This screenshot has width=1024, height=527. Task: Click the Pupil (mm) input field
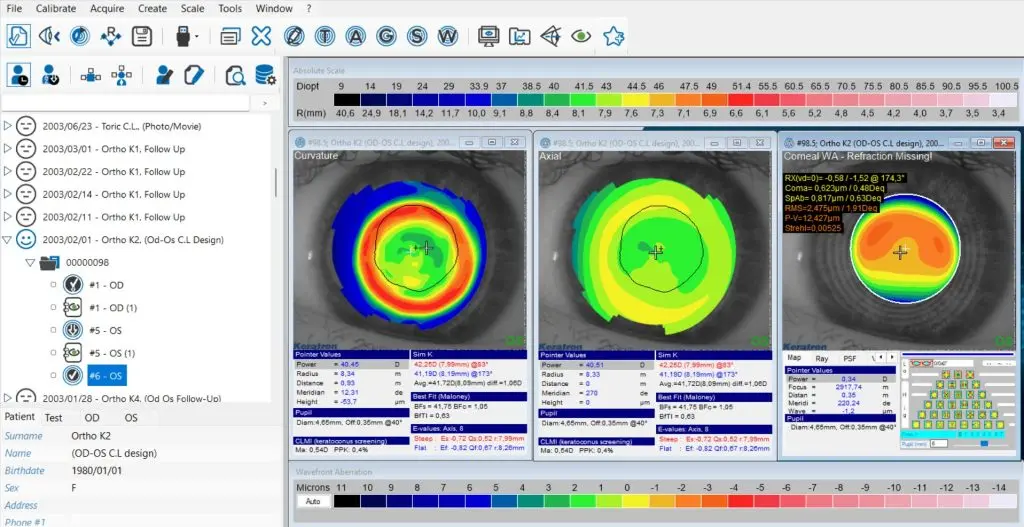(x=939, y=443)
